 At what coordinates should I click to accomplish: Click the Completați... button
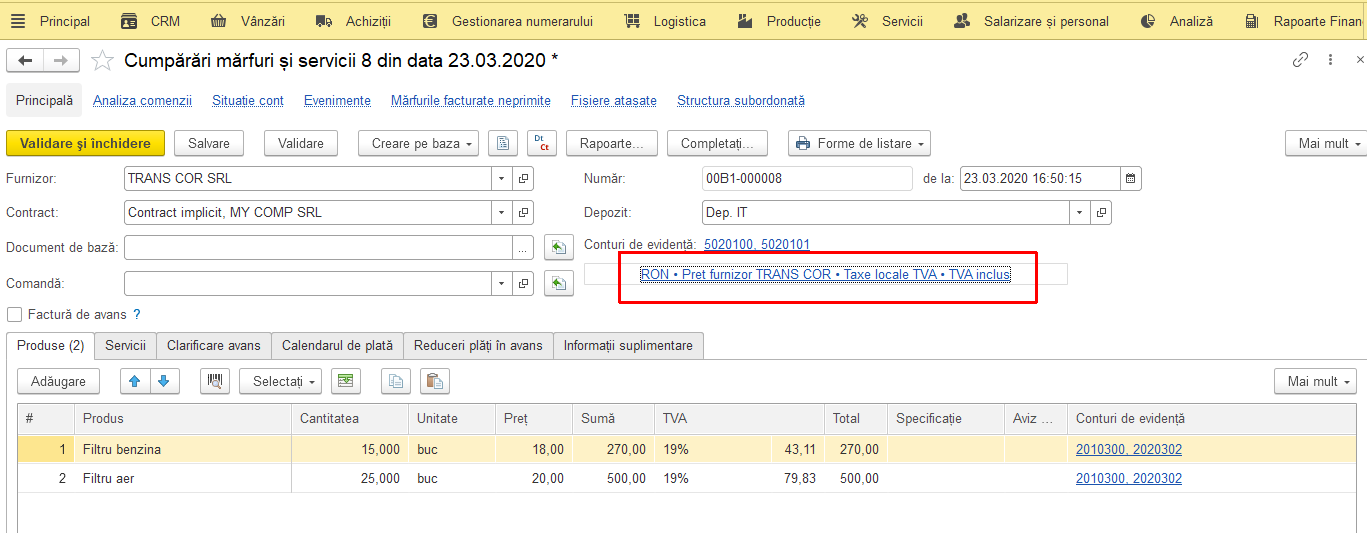tap(717, 143)
